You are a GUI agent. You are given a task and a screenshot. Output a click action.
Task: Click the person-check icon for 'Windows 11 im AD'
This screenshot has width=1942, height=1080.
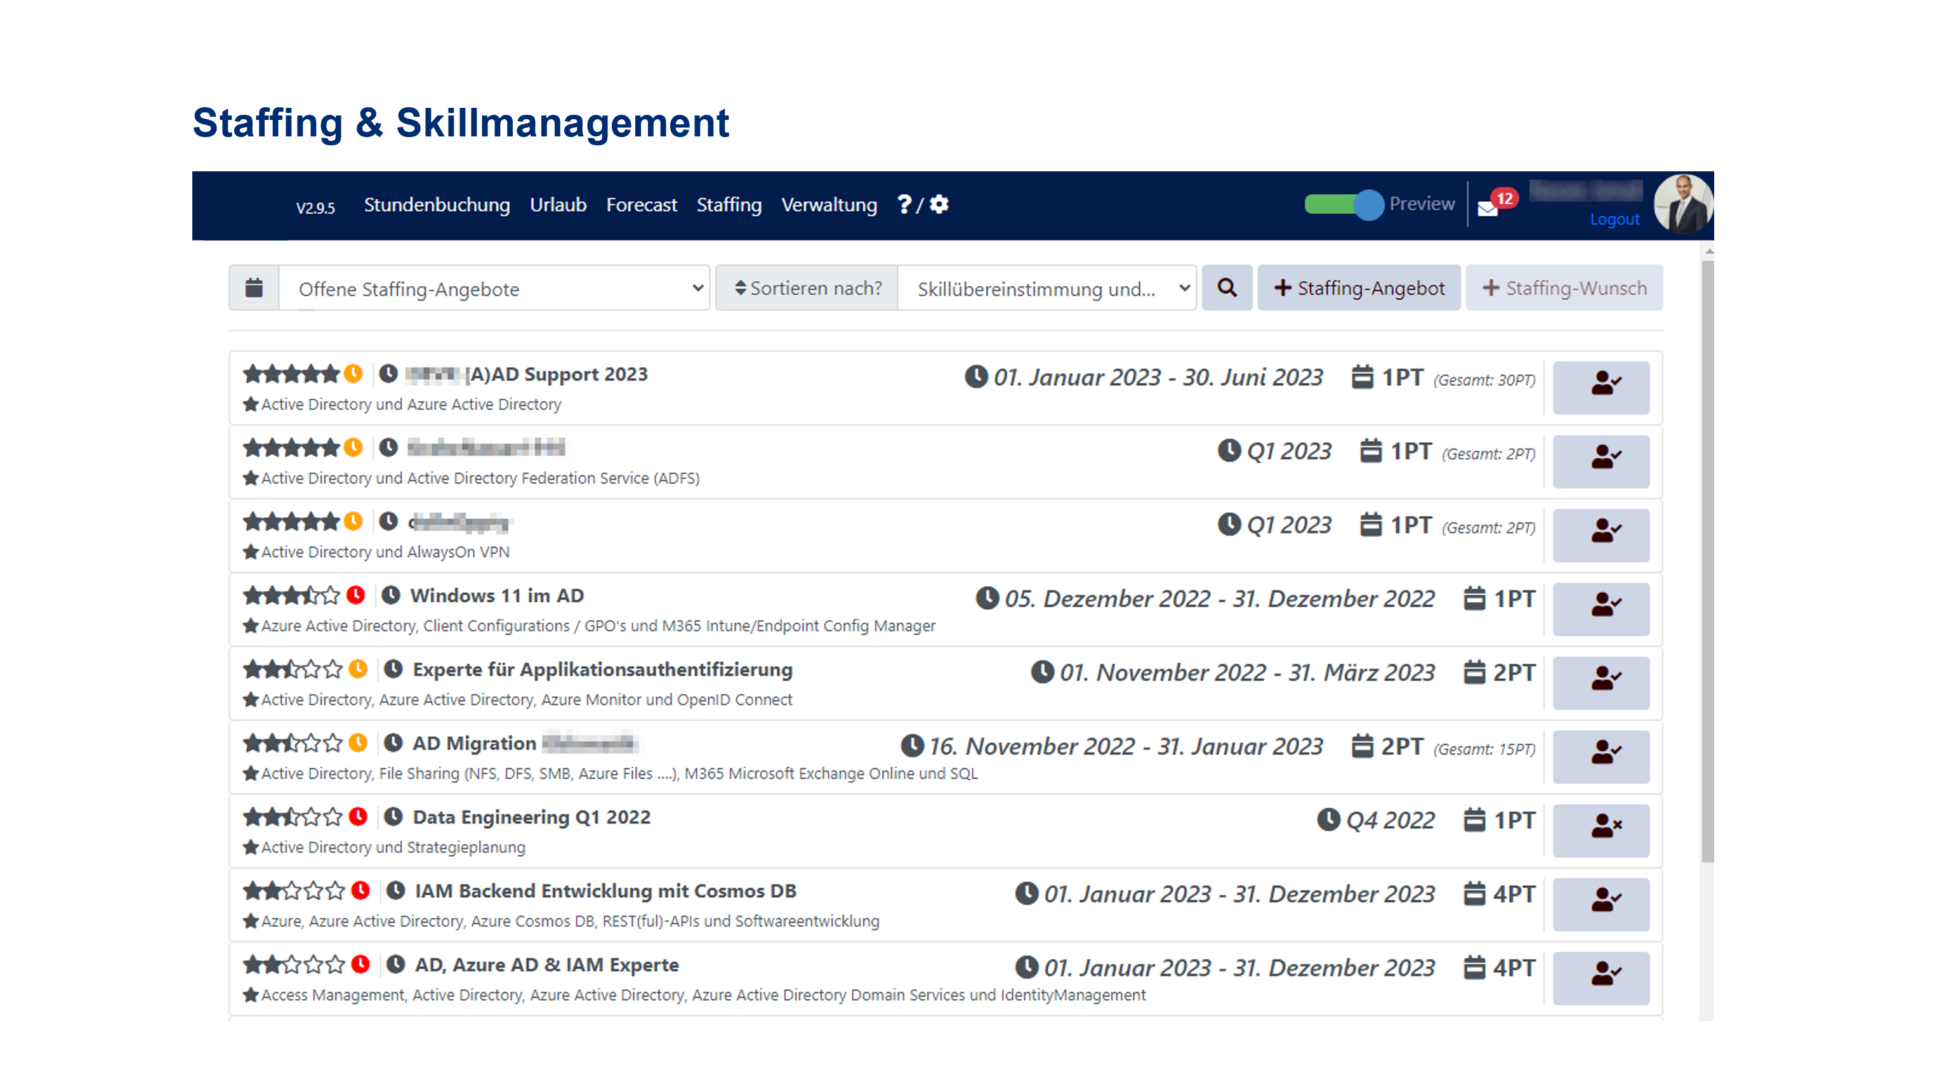(x=1601, y=608)
